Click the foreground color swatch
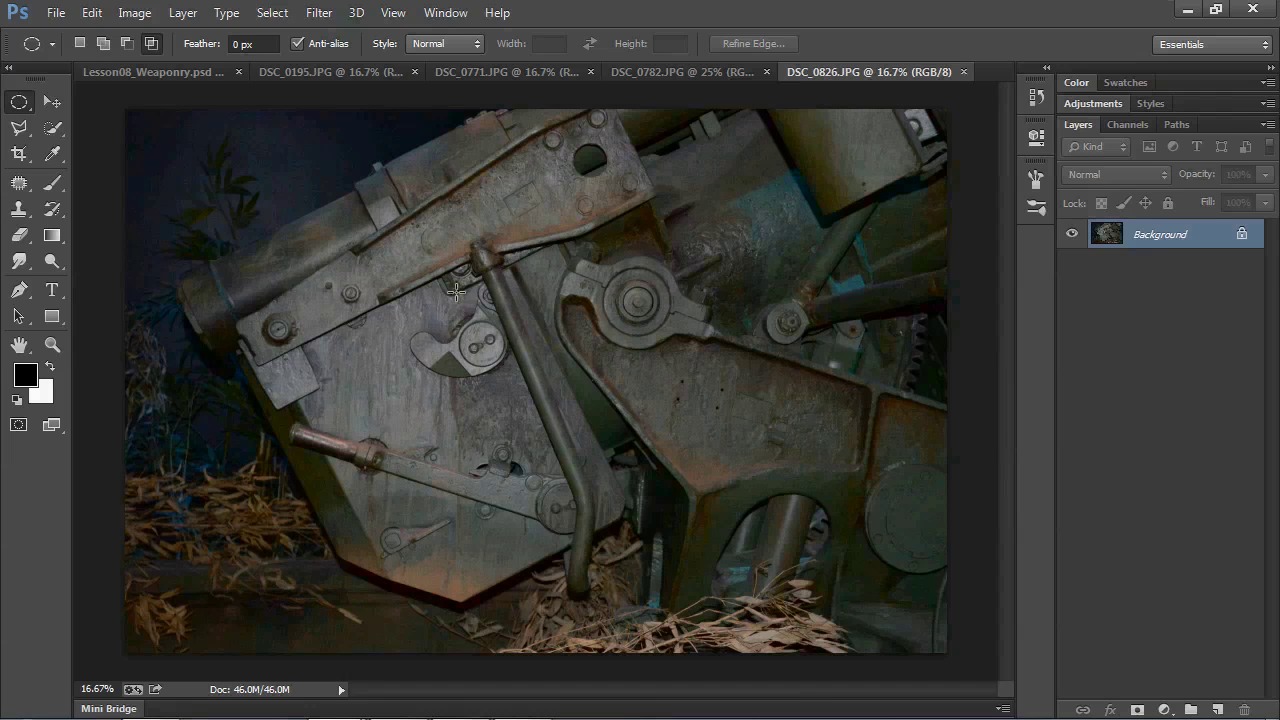Viewport: 1280px width, 720px height. coord(25,375)
